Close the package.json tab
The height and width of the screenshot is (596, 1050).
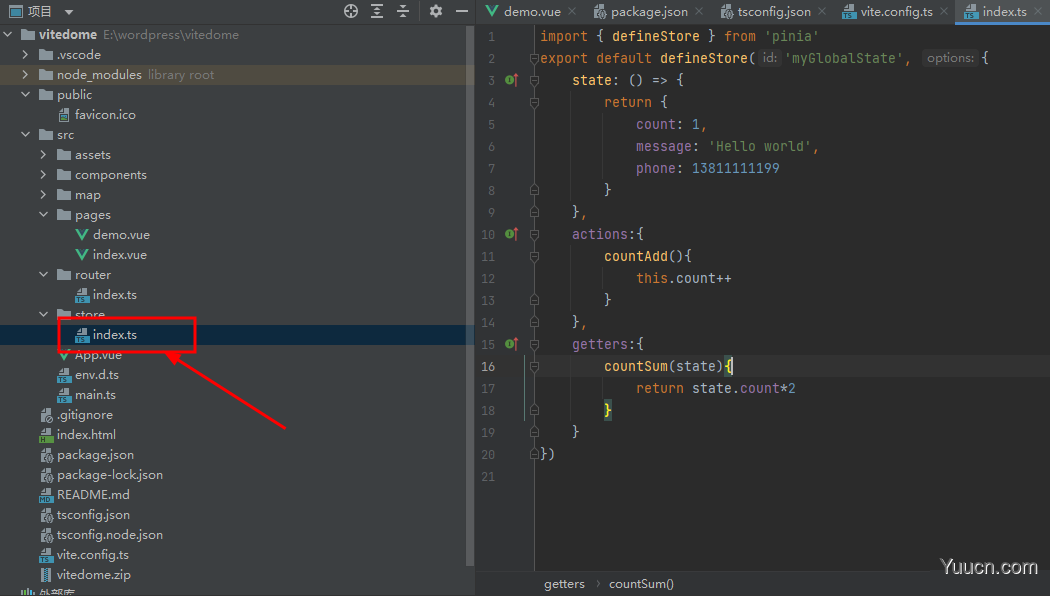pyautogui.click(x=699, y=11)
